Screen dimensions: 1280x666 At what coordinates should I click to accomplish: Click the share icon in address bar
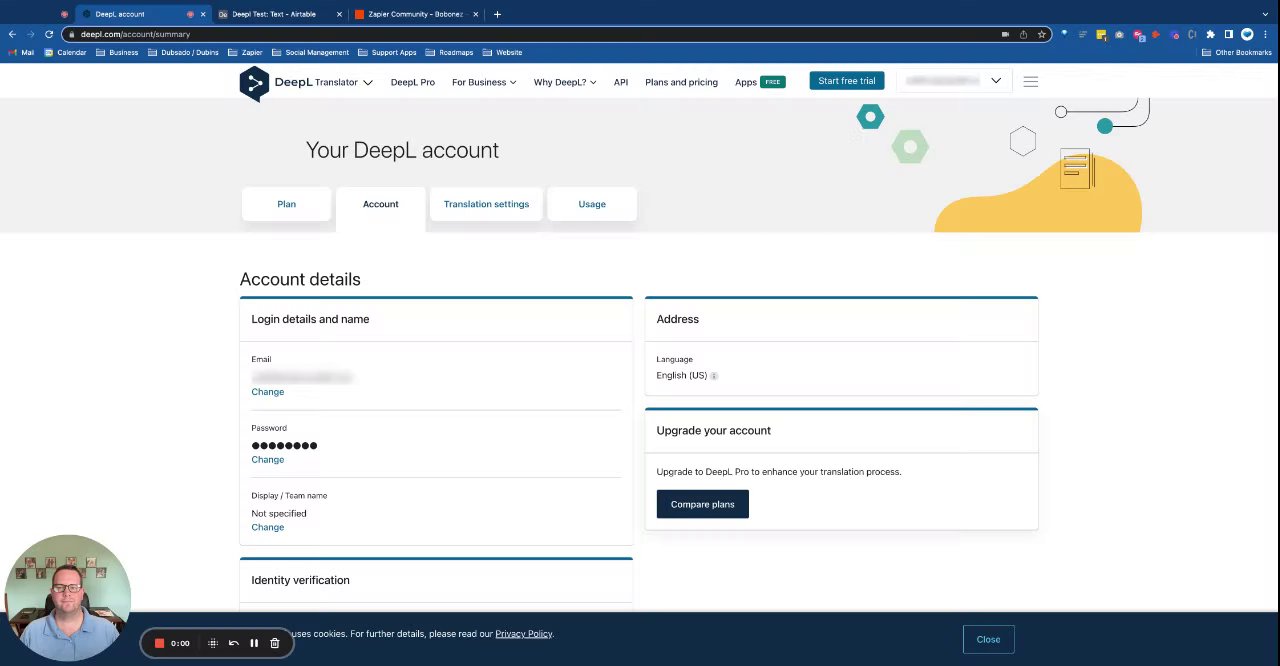point(1023,34)
